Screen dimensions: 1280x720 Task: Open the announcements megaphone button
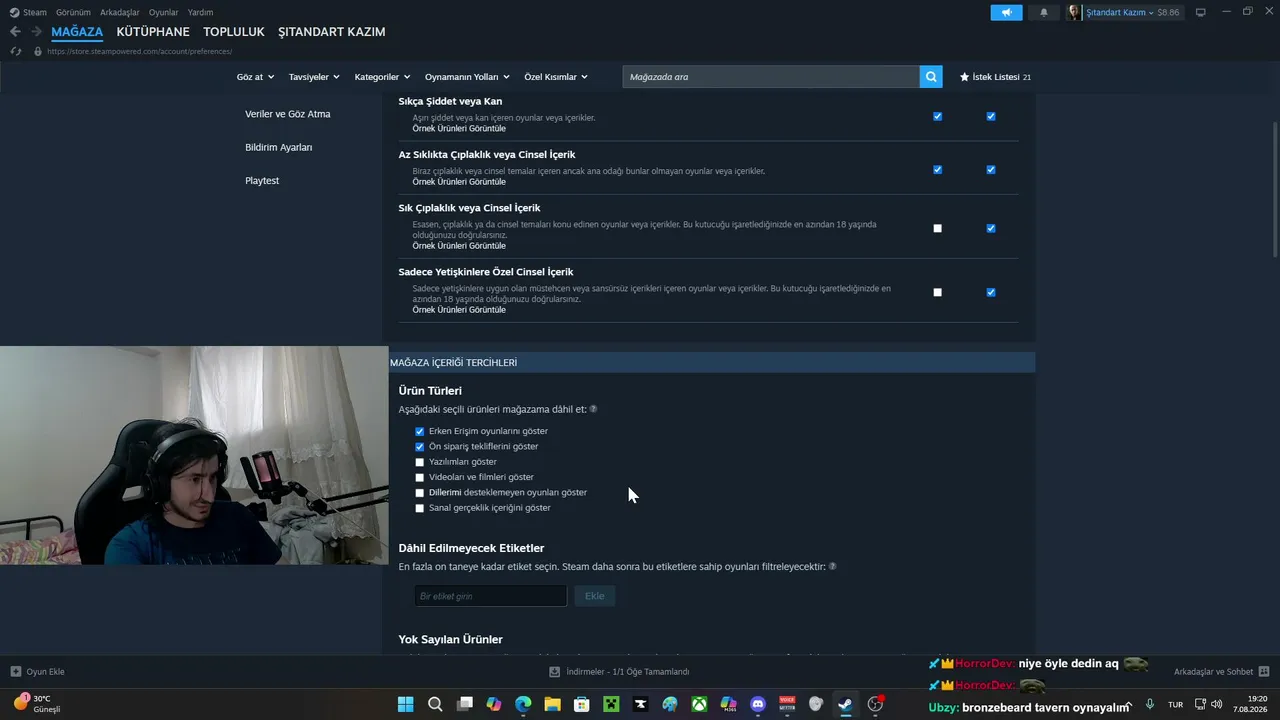coord(1007,12)
